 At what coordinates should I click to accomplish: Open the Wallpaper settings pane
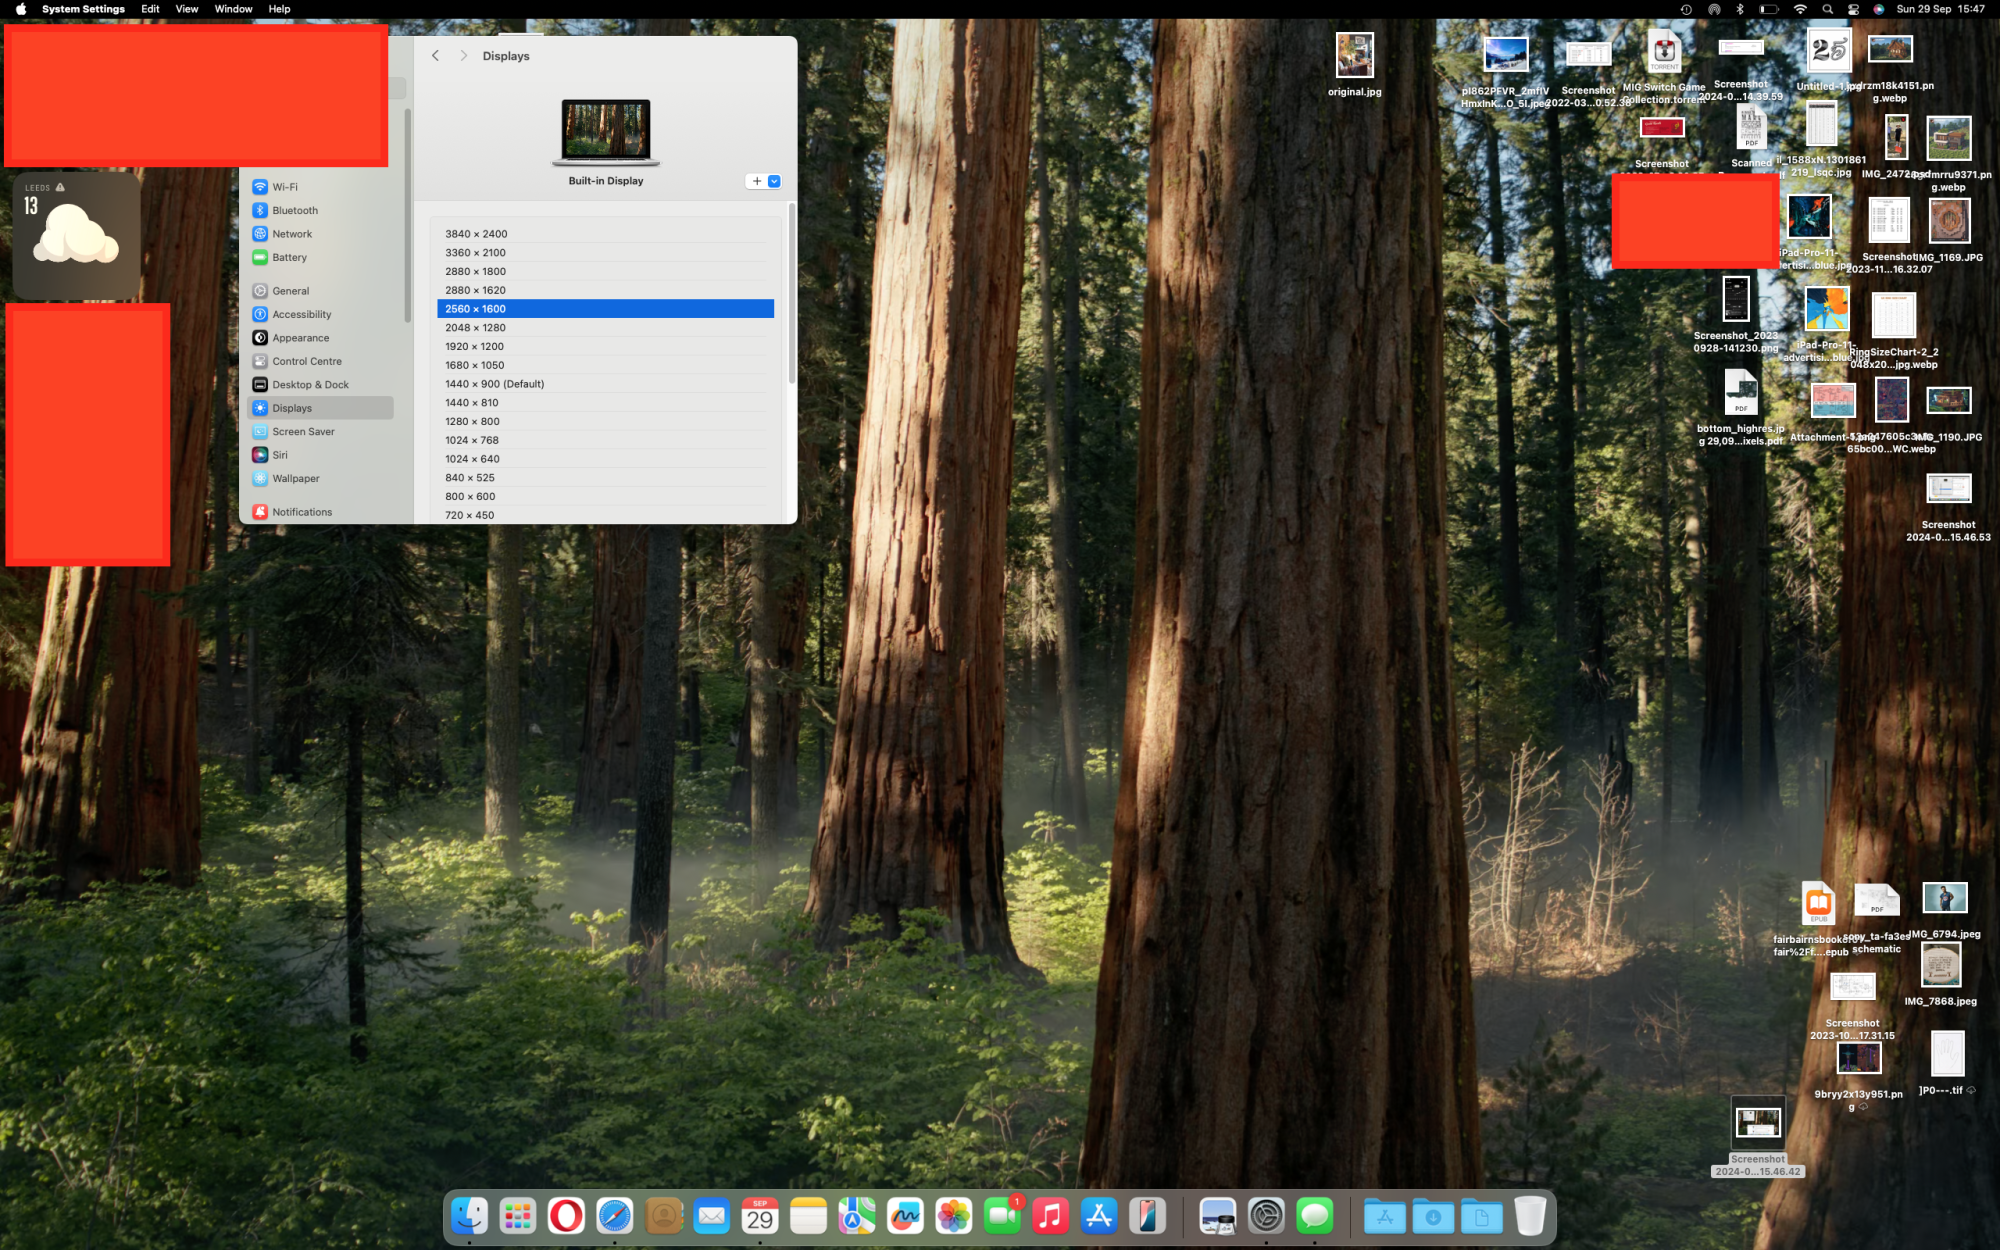pyautogui.click(x=295, y=478)
